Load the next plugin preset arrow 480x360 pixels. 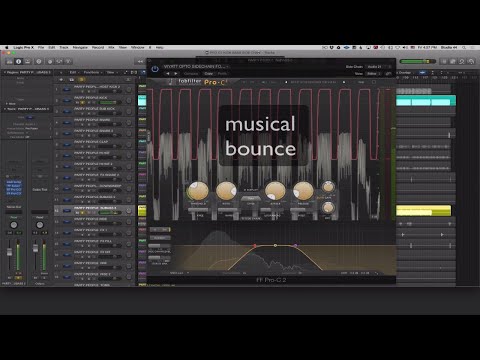click(x=176, y=73)
